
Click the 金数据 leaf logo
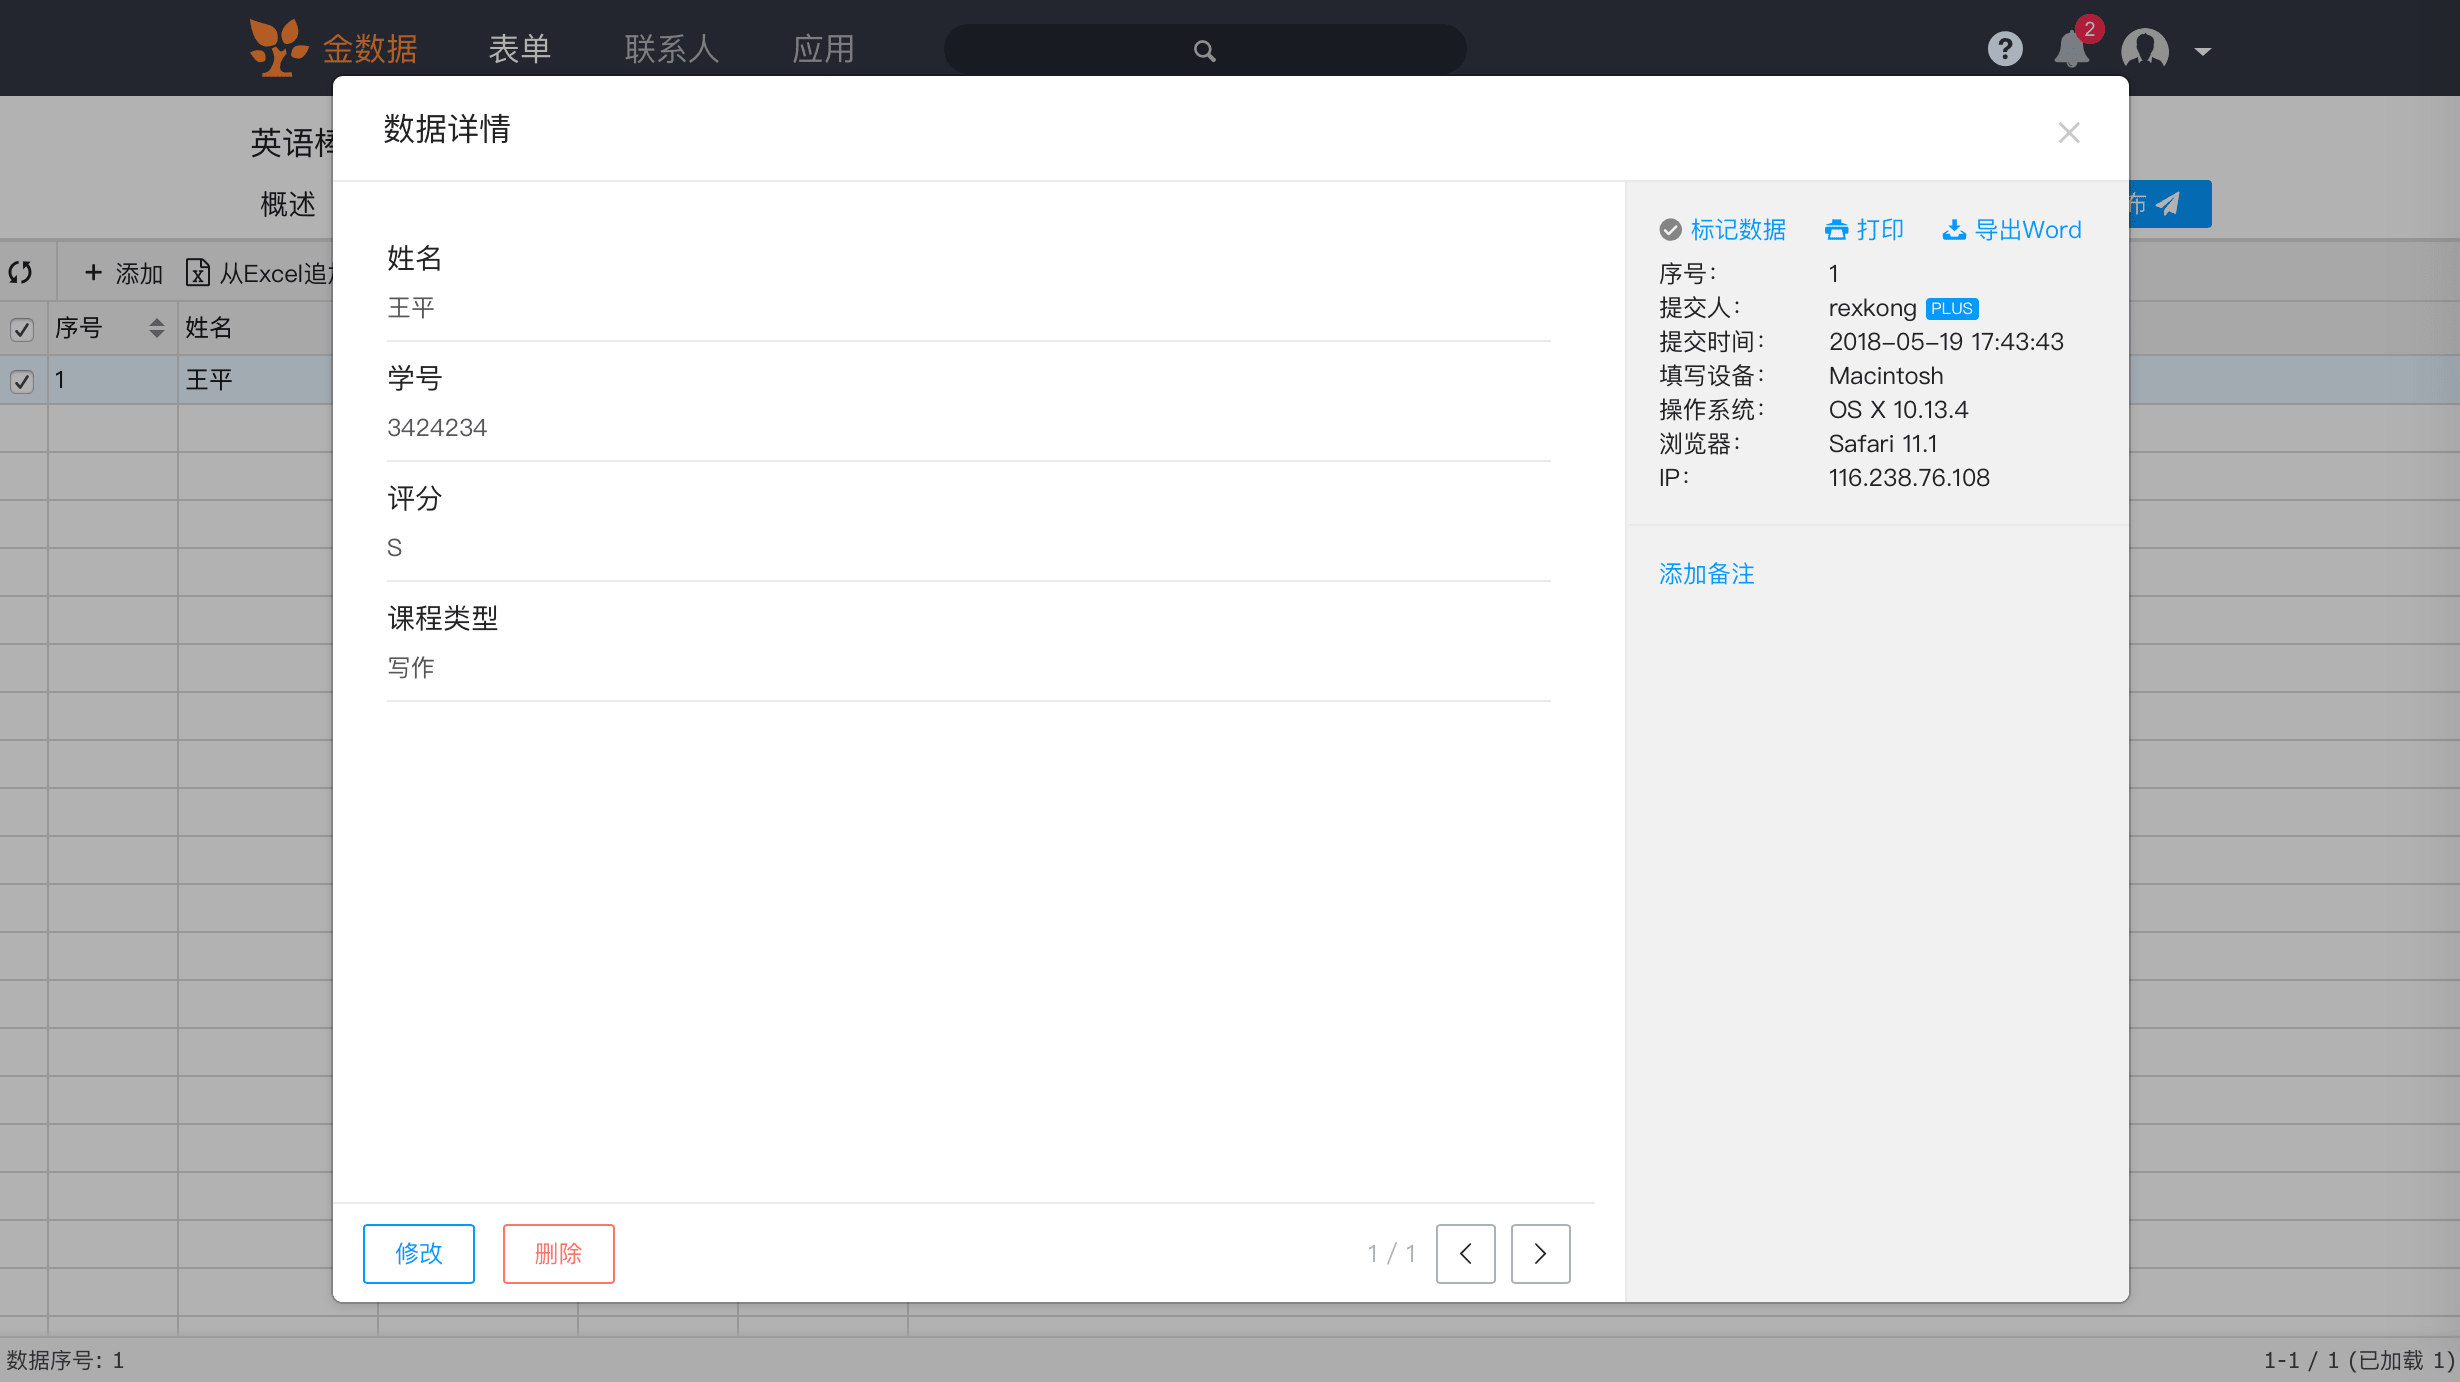[277, 48]
